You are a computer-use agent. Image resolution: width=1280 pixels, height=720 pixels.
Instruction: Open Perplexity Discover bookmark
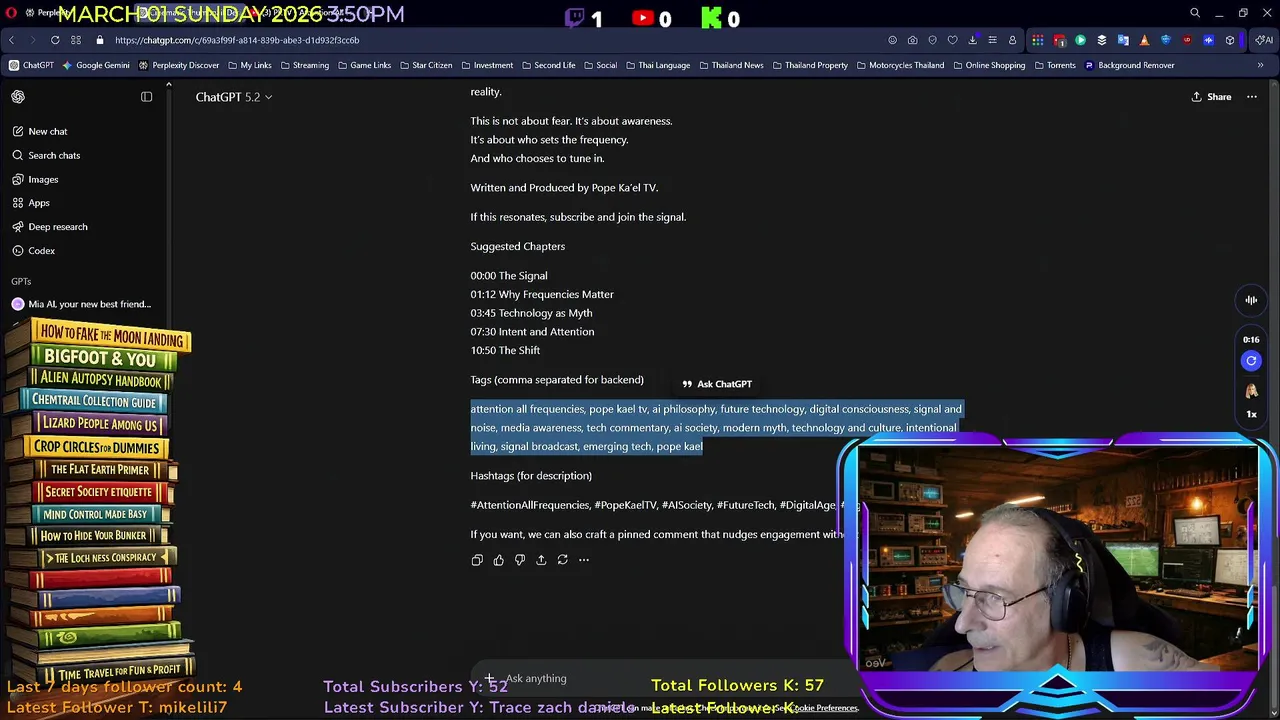pyautogui.click(x=178, y=65)
